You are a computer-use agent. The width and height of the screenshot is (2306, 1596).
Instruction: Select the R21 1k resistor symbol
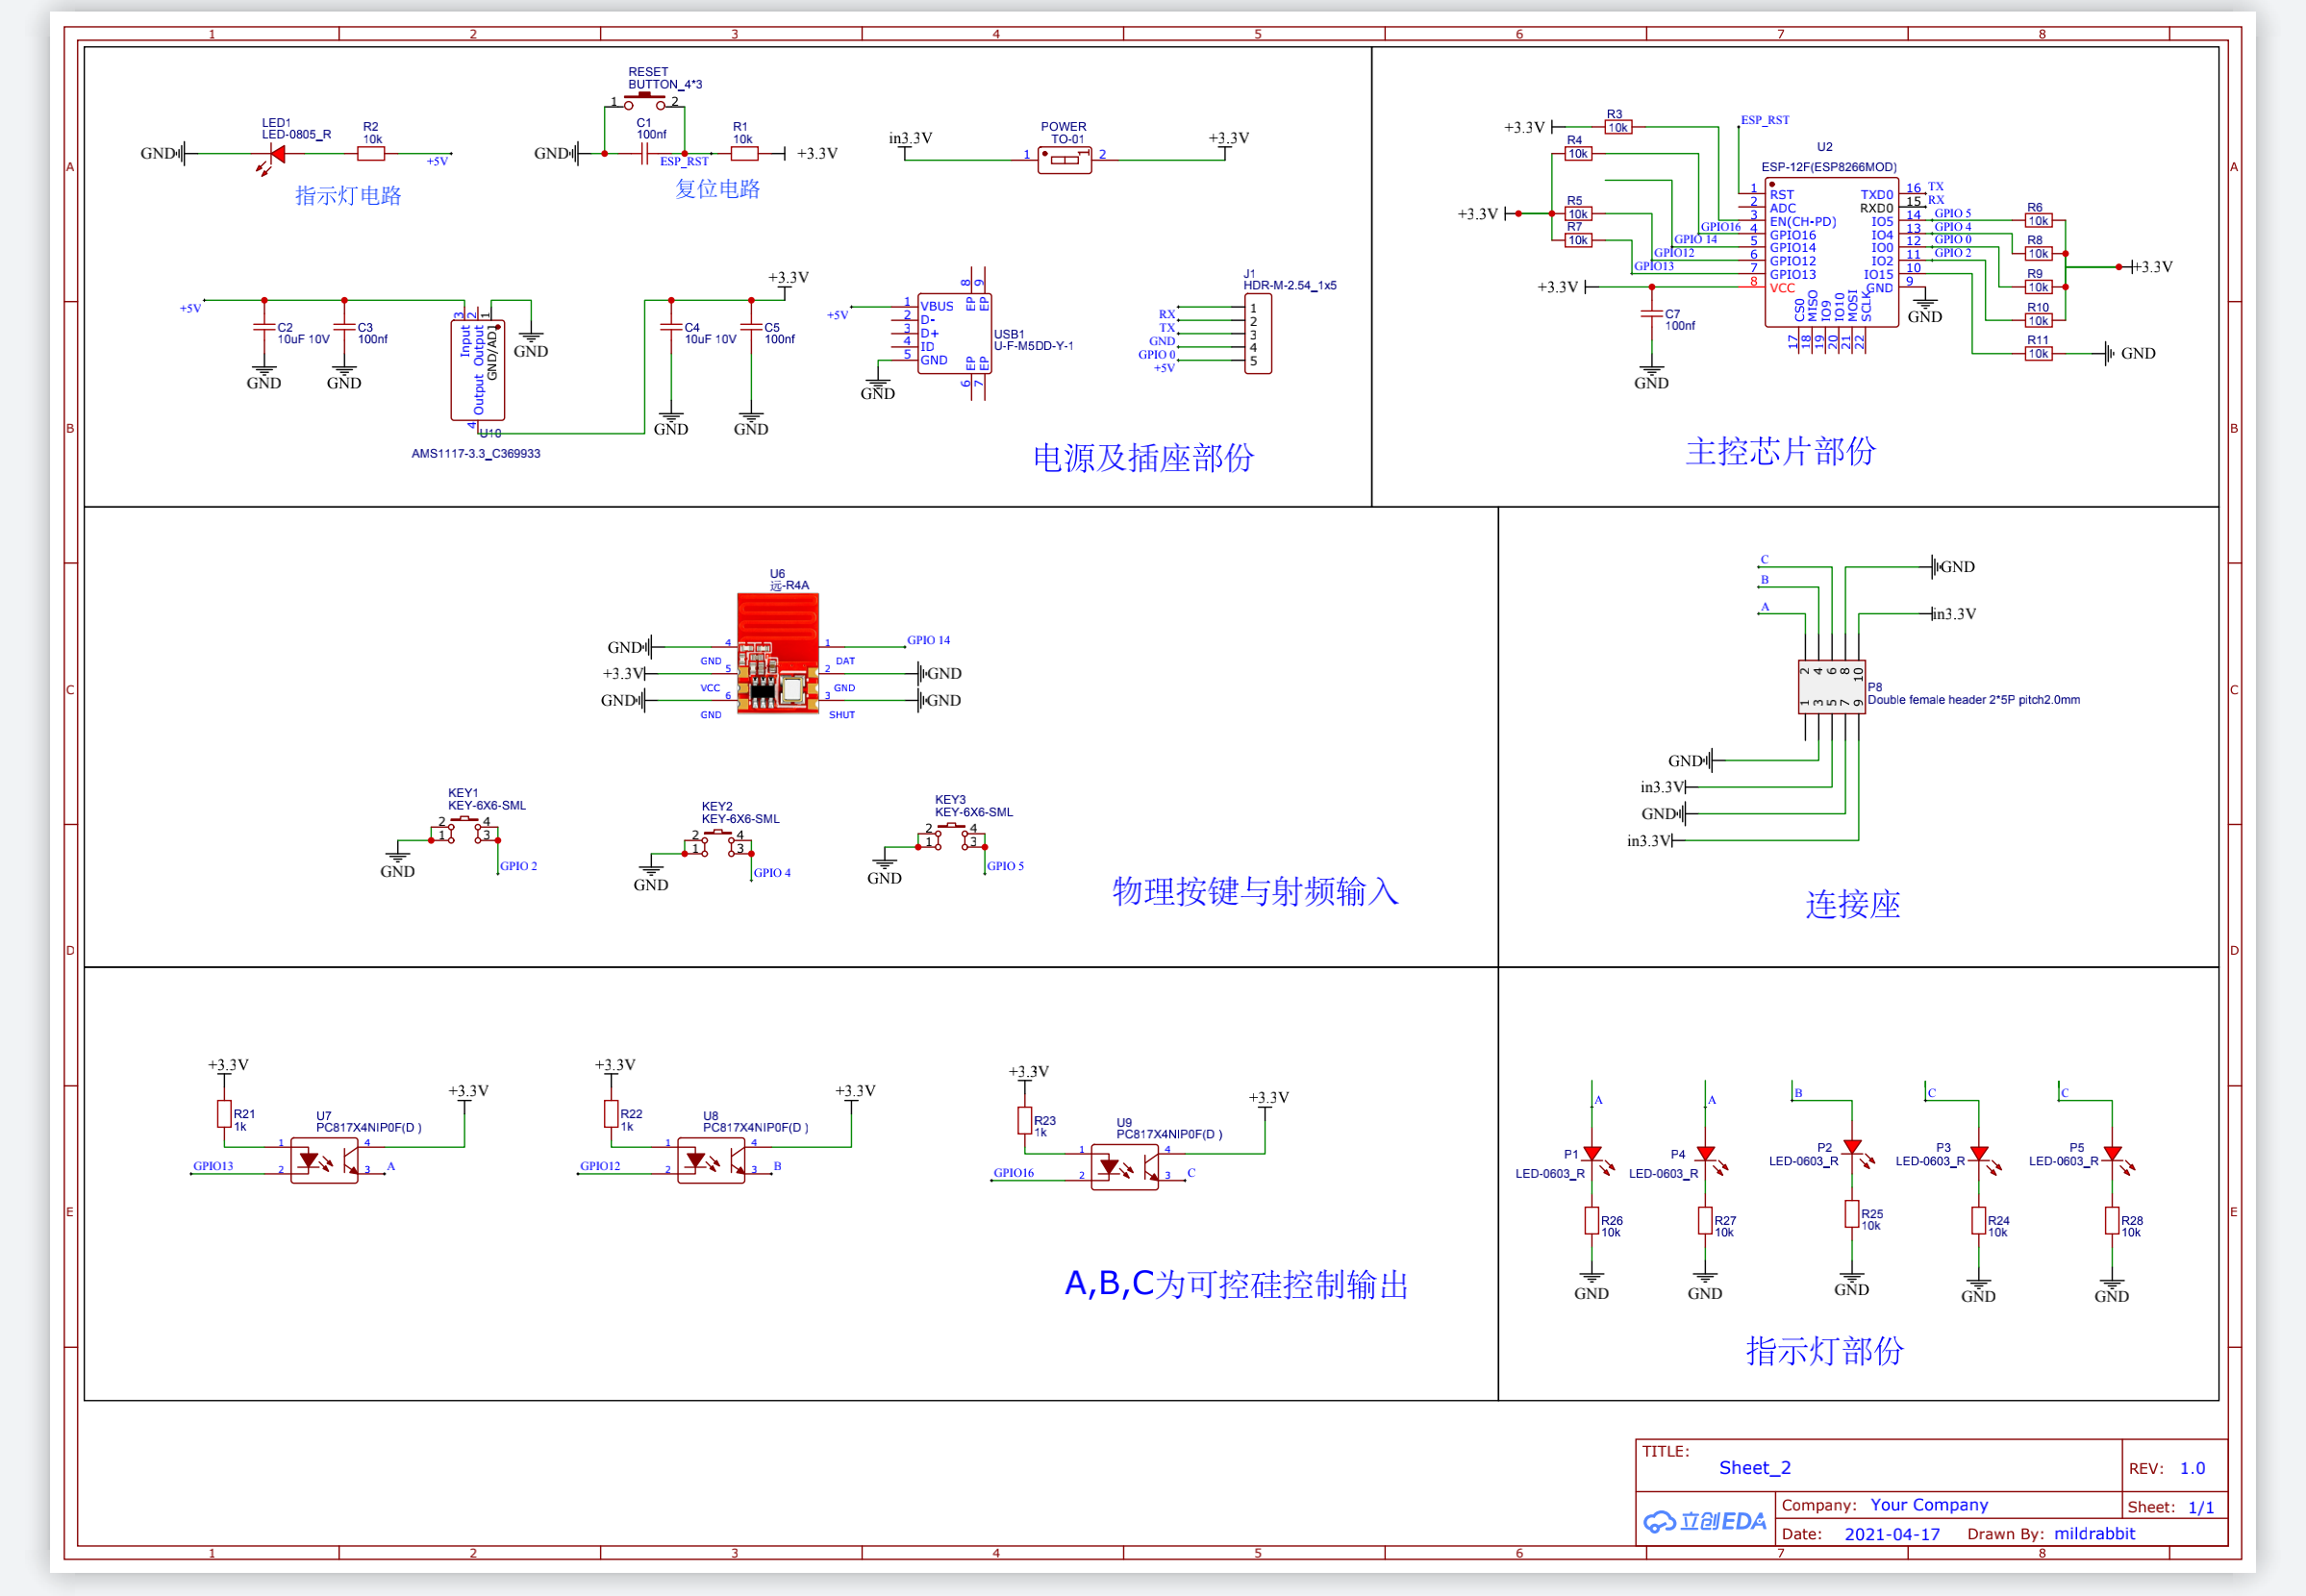tap(224, 1114)
